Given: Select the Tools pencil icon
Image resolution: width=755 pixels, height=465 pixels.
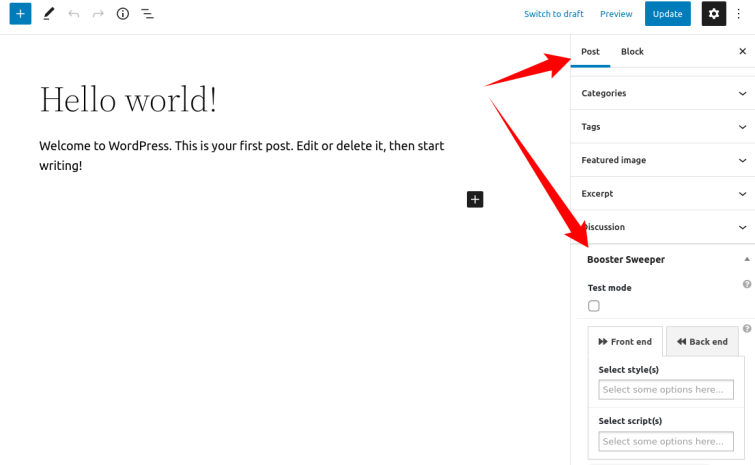Looking at the screenshot, I should [x=49, y=14].
